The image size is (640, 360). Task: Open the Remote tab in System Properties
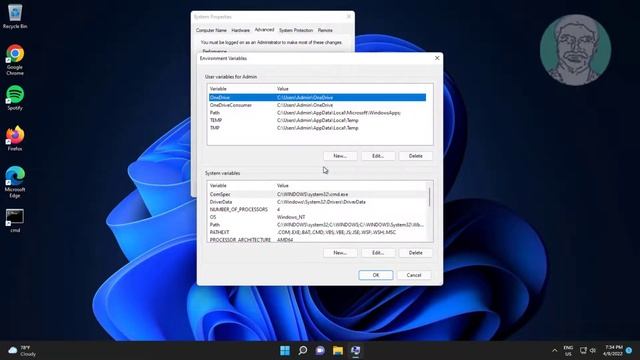click(x=325, y=30)
